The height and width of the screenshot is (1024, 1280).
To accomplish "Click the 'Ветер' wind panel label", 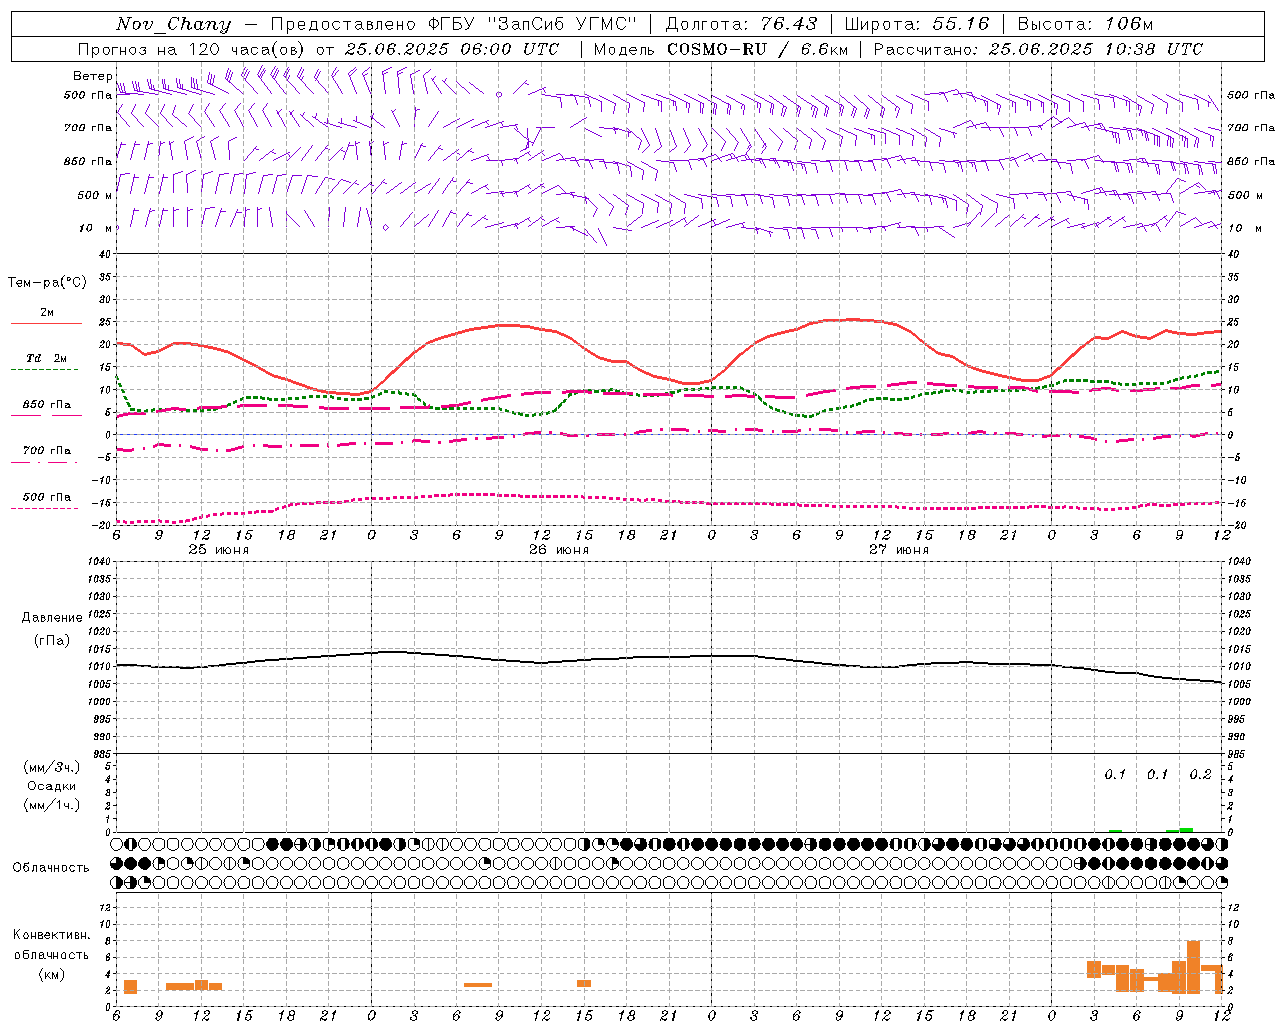I will [x=93, y=76].
